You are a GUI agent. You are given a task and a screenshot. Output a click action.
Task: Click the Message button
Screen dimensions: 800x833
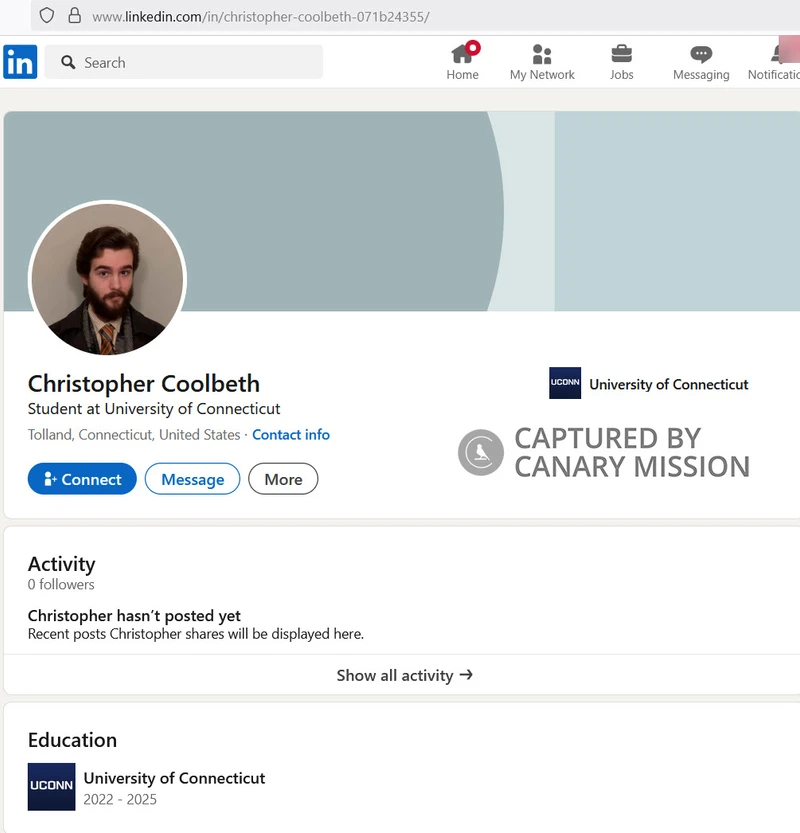coord(192,479)
